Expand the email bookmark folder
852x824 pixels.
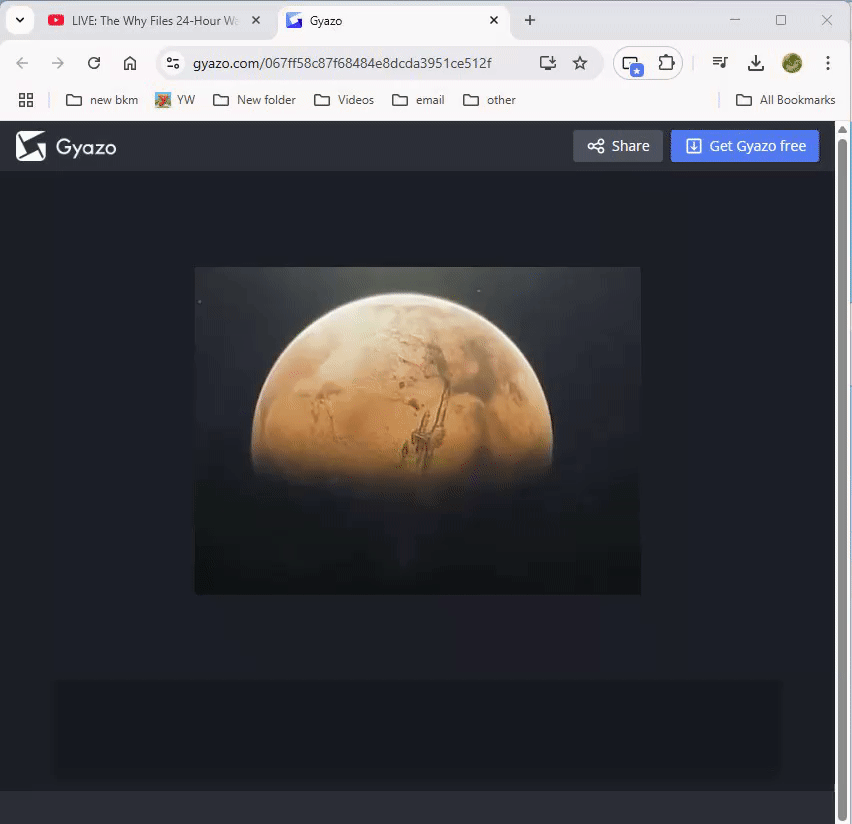click(418, 100)
